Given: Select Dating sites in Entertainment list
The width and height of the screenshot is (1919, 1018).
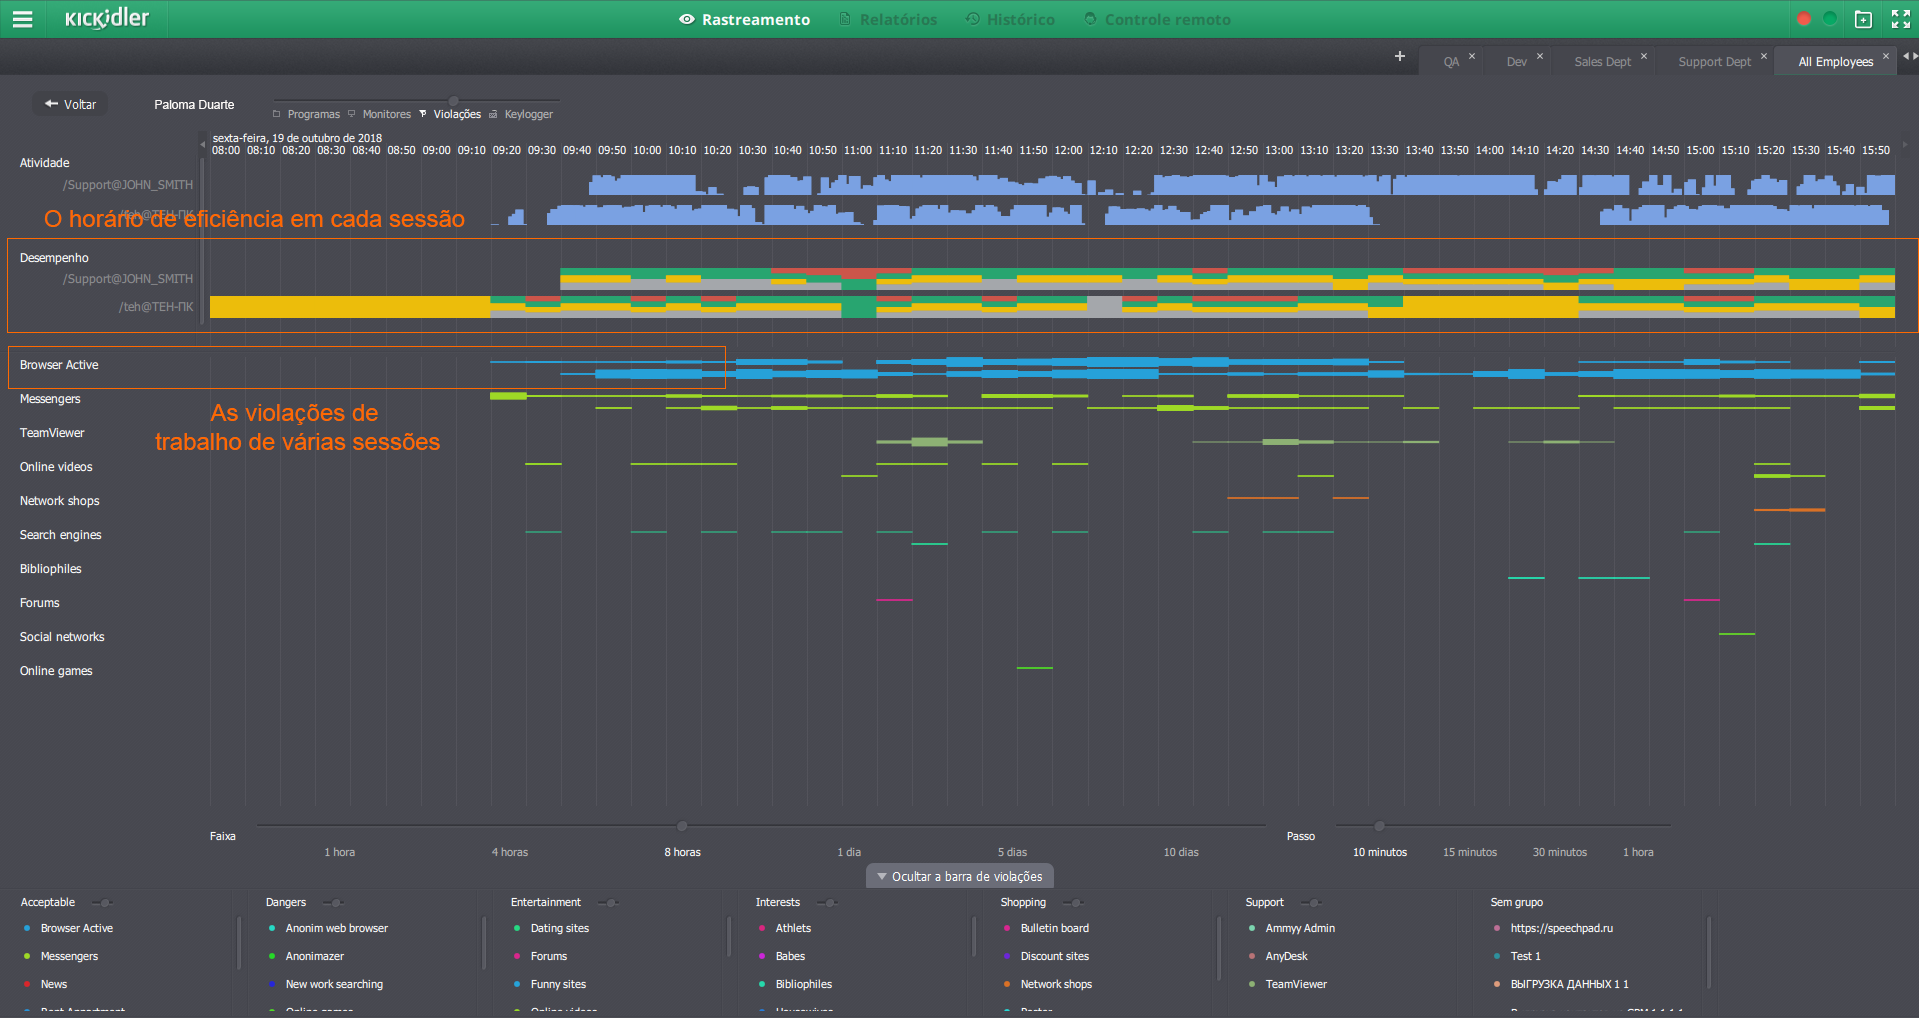Looking at the screenshot, I should coord(559,928).
